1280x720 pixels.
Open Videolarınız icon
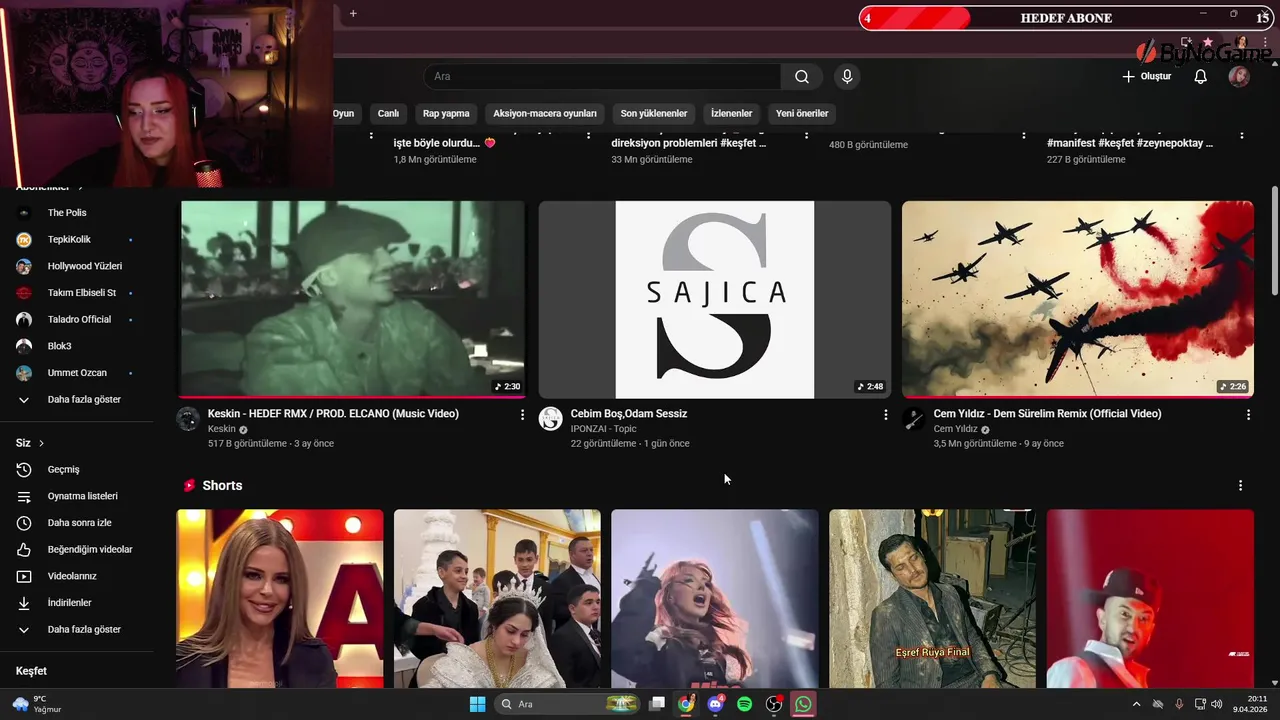click(24, 577)
